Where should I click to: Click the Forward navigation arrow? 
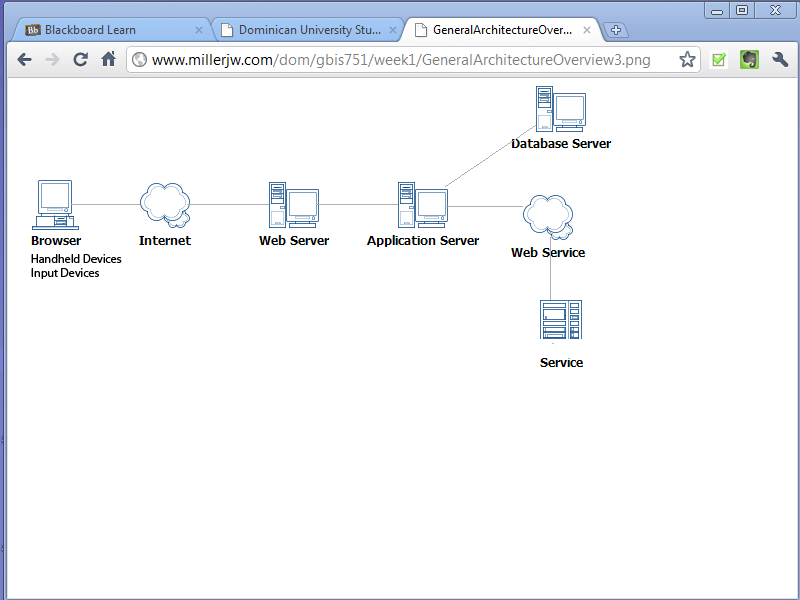point(53,60)
